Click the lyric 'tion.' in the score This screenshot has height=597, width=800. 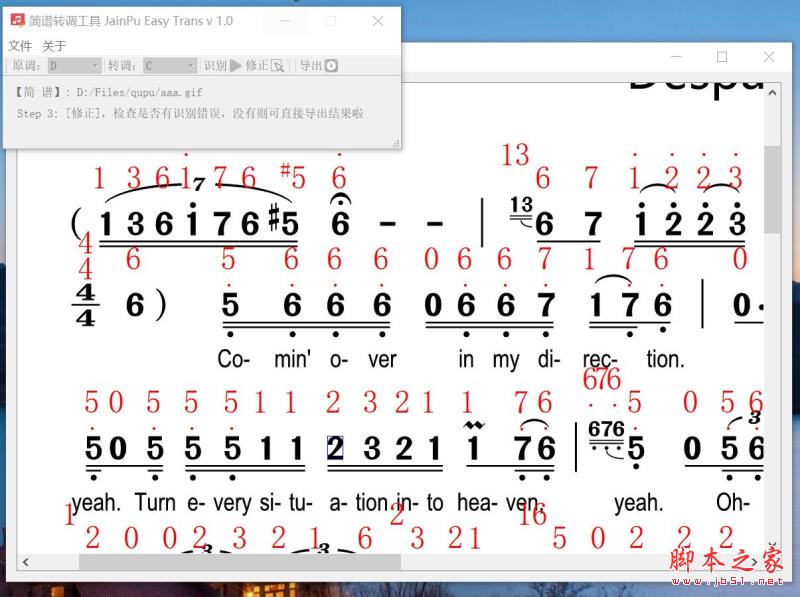[665, 359]
